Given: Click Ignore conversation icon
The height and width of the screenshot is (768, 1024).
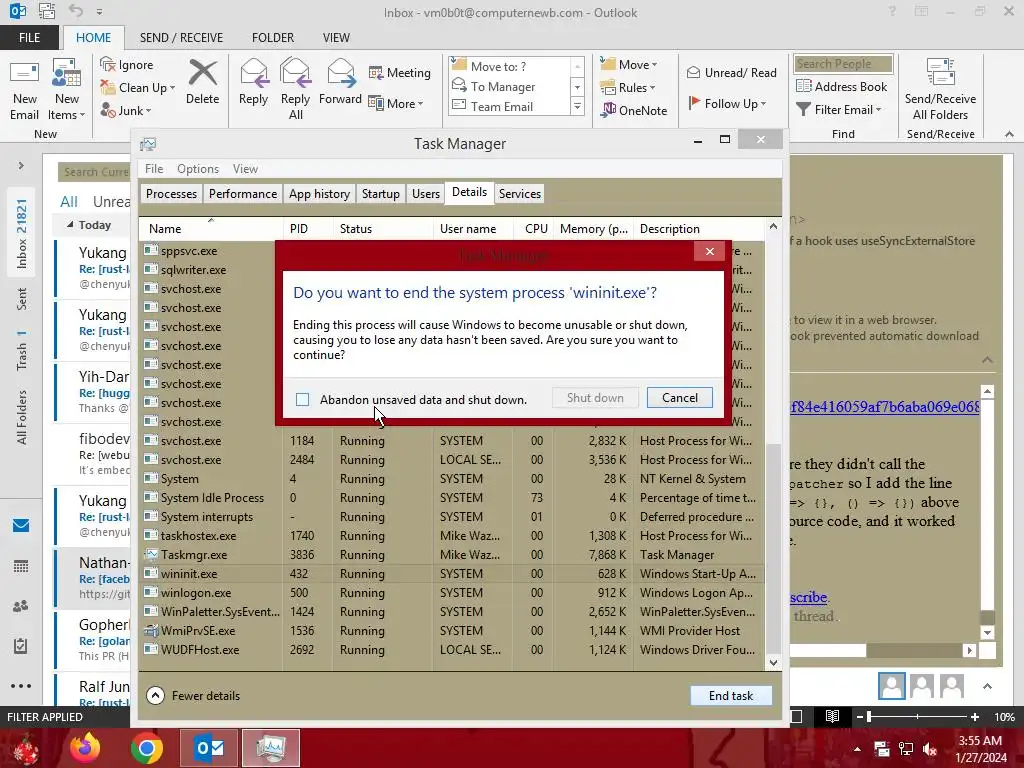Looking at the screenshot, I should click(x=127, y=65).
